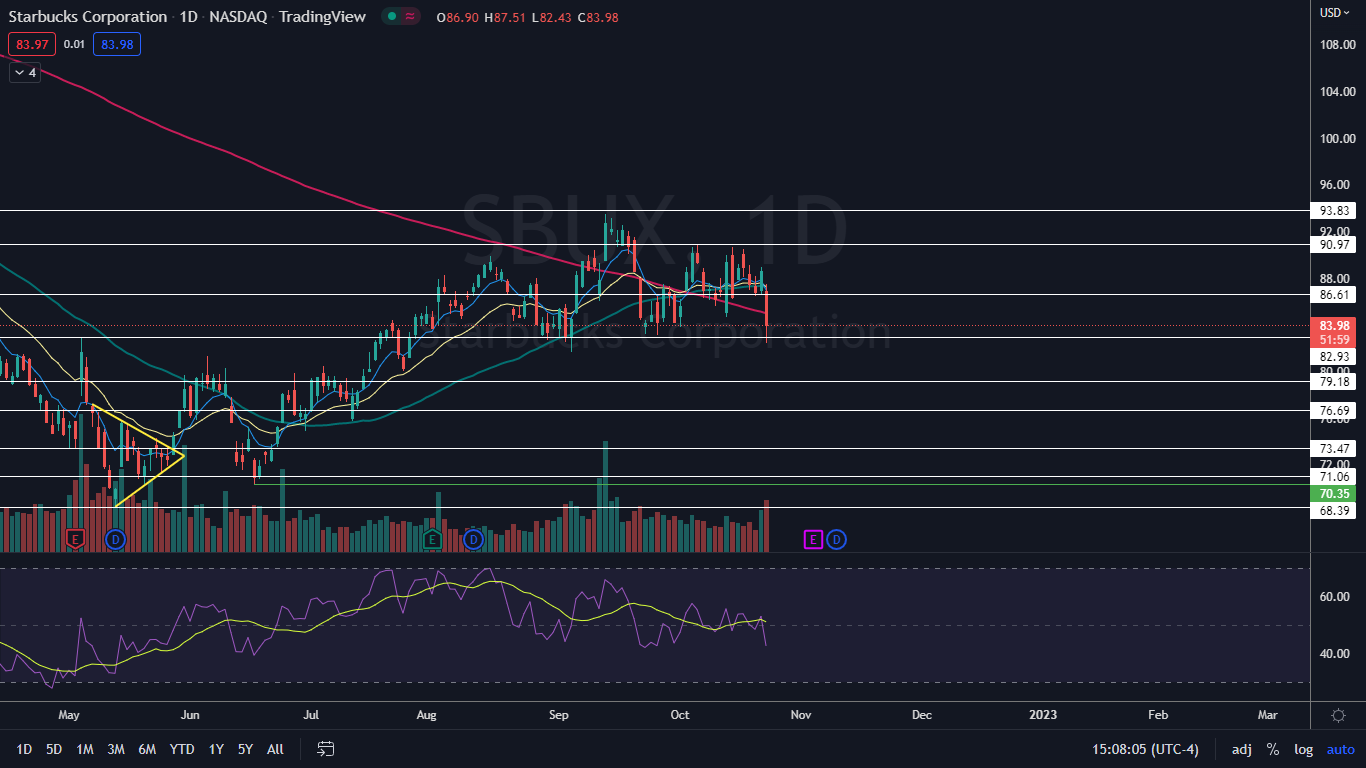Select the 5D time range

pos(54,749)
